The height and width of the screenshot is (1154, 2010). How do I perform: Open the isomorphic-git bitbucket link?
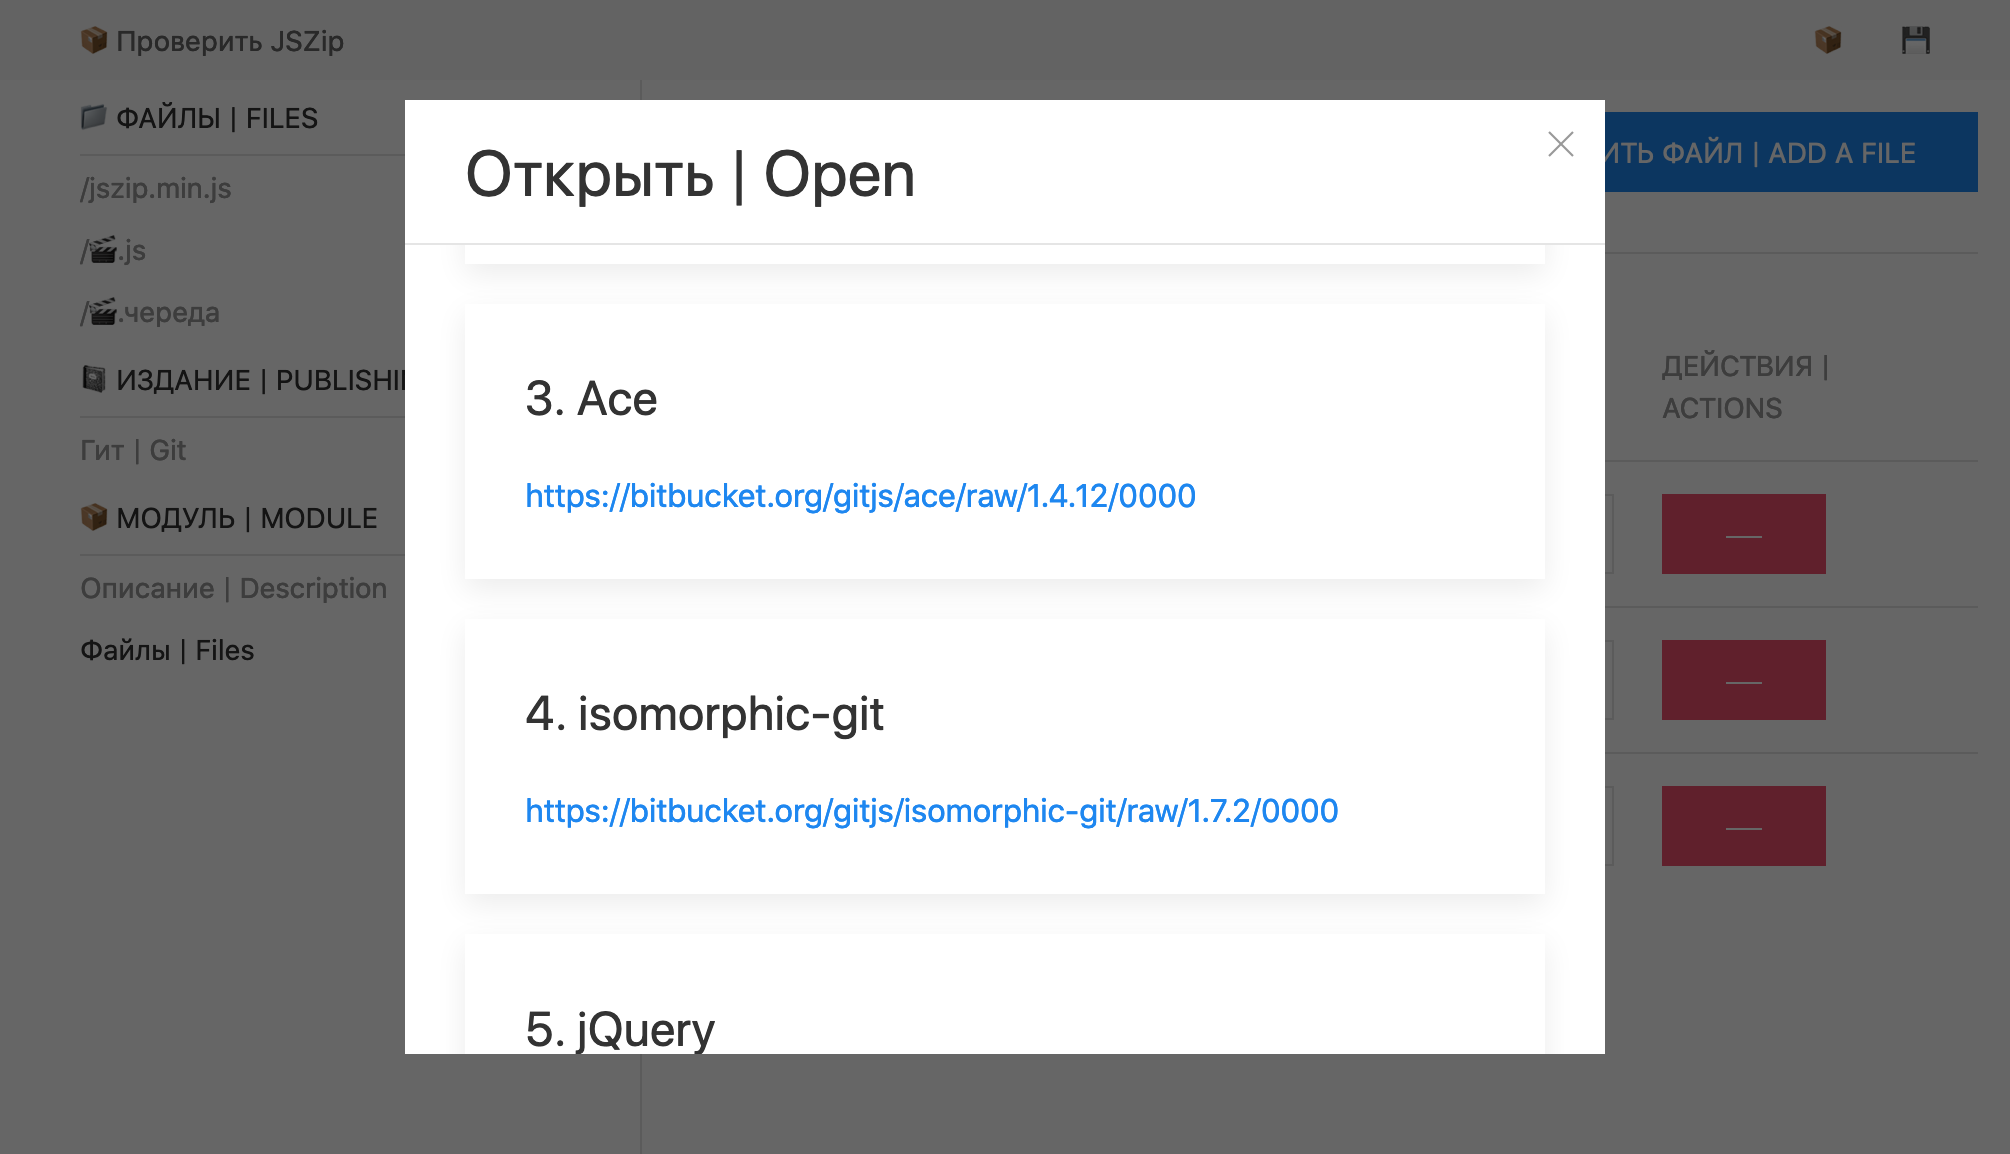point(931,811)
